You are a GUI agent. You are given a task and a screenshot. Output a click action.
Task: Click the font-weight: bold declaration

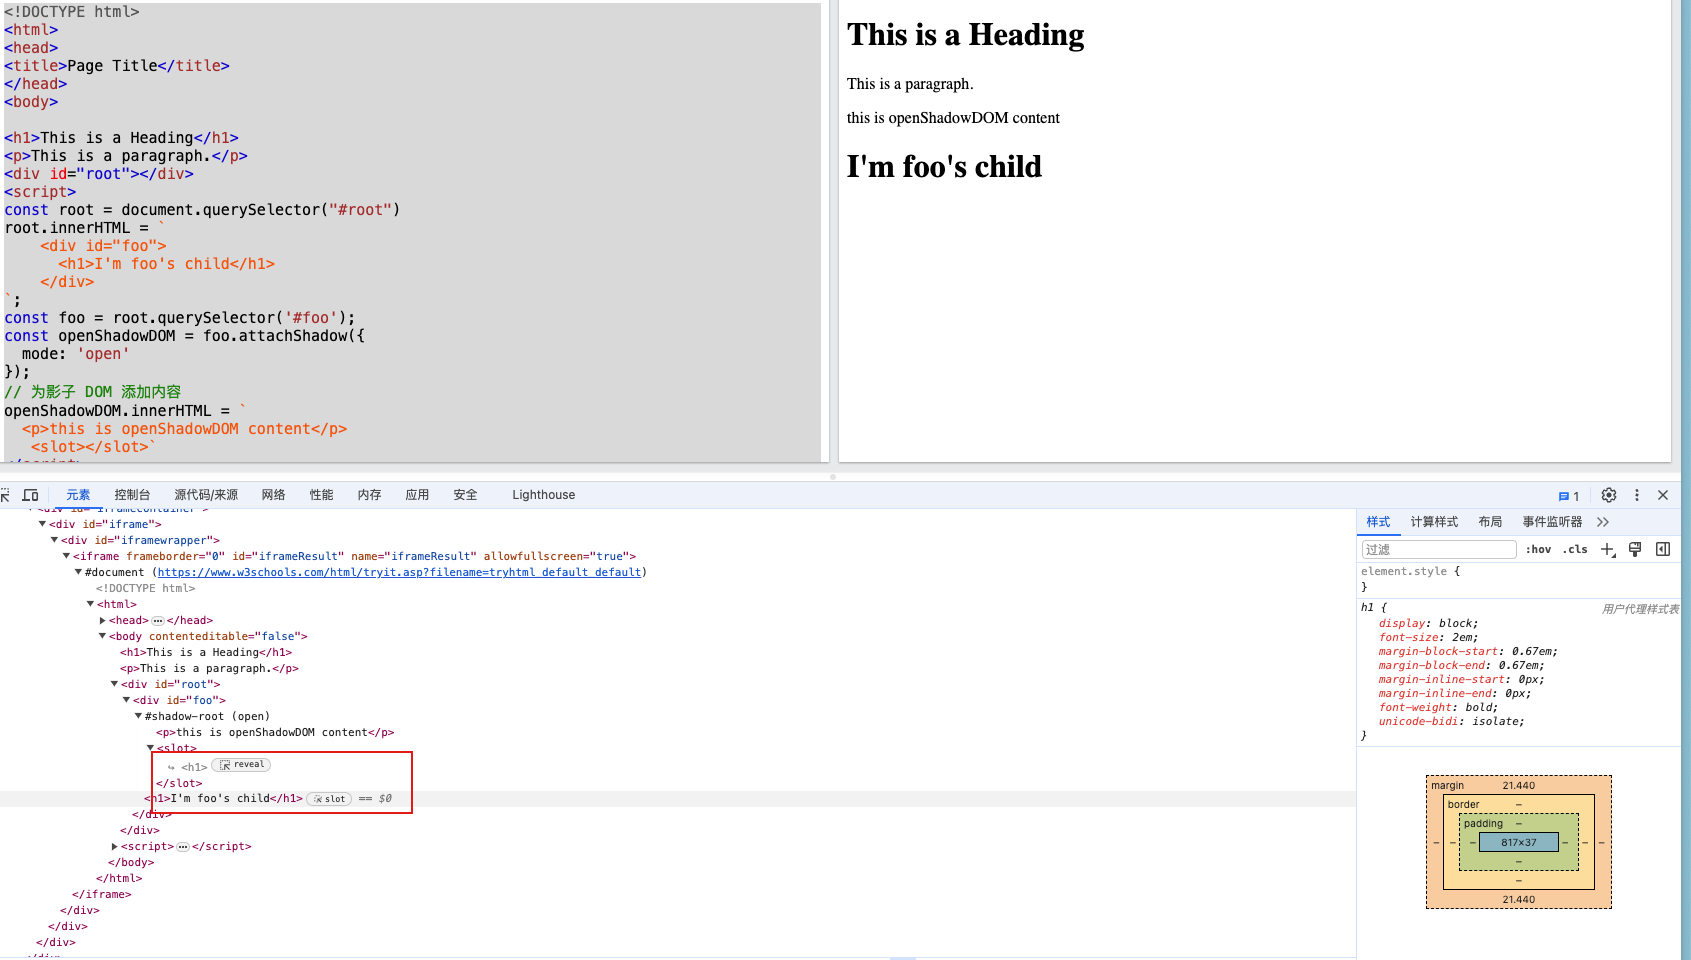pos(1438,708)
